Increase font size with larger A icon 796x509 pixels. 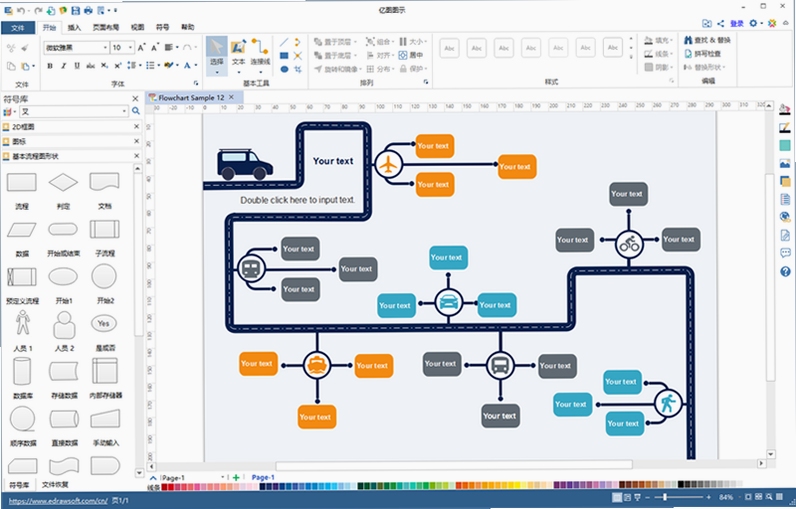tap(142, 47)
